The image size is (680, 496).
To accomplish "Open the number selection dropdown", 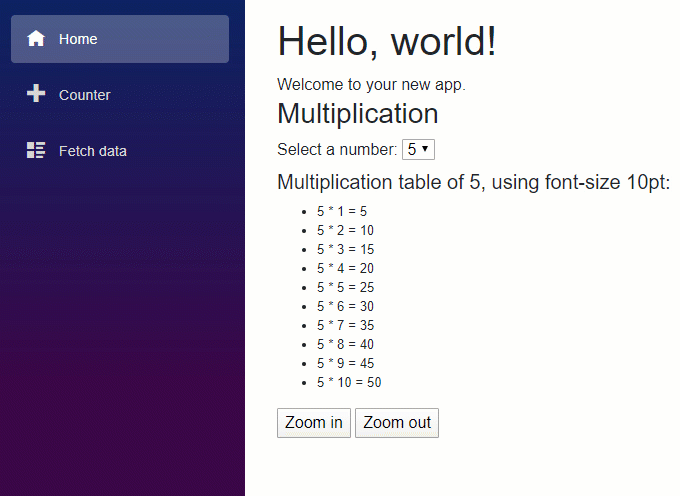I will coord(417,150).
